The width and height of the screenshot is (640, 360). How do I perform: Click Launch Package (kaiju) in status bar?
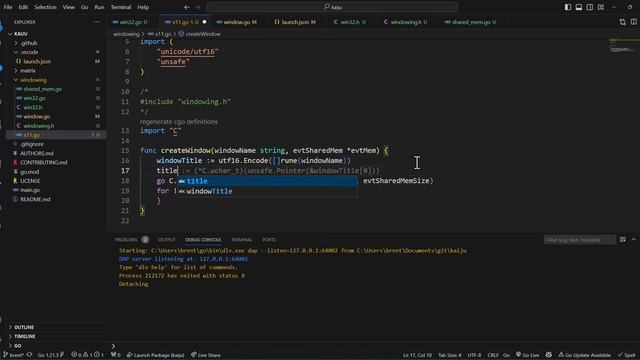tap(156, 355)
